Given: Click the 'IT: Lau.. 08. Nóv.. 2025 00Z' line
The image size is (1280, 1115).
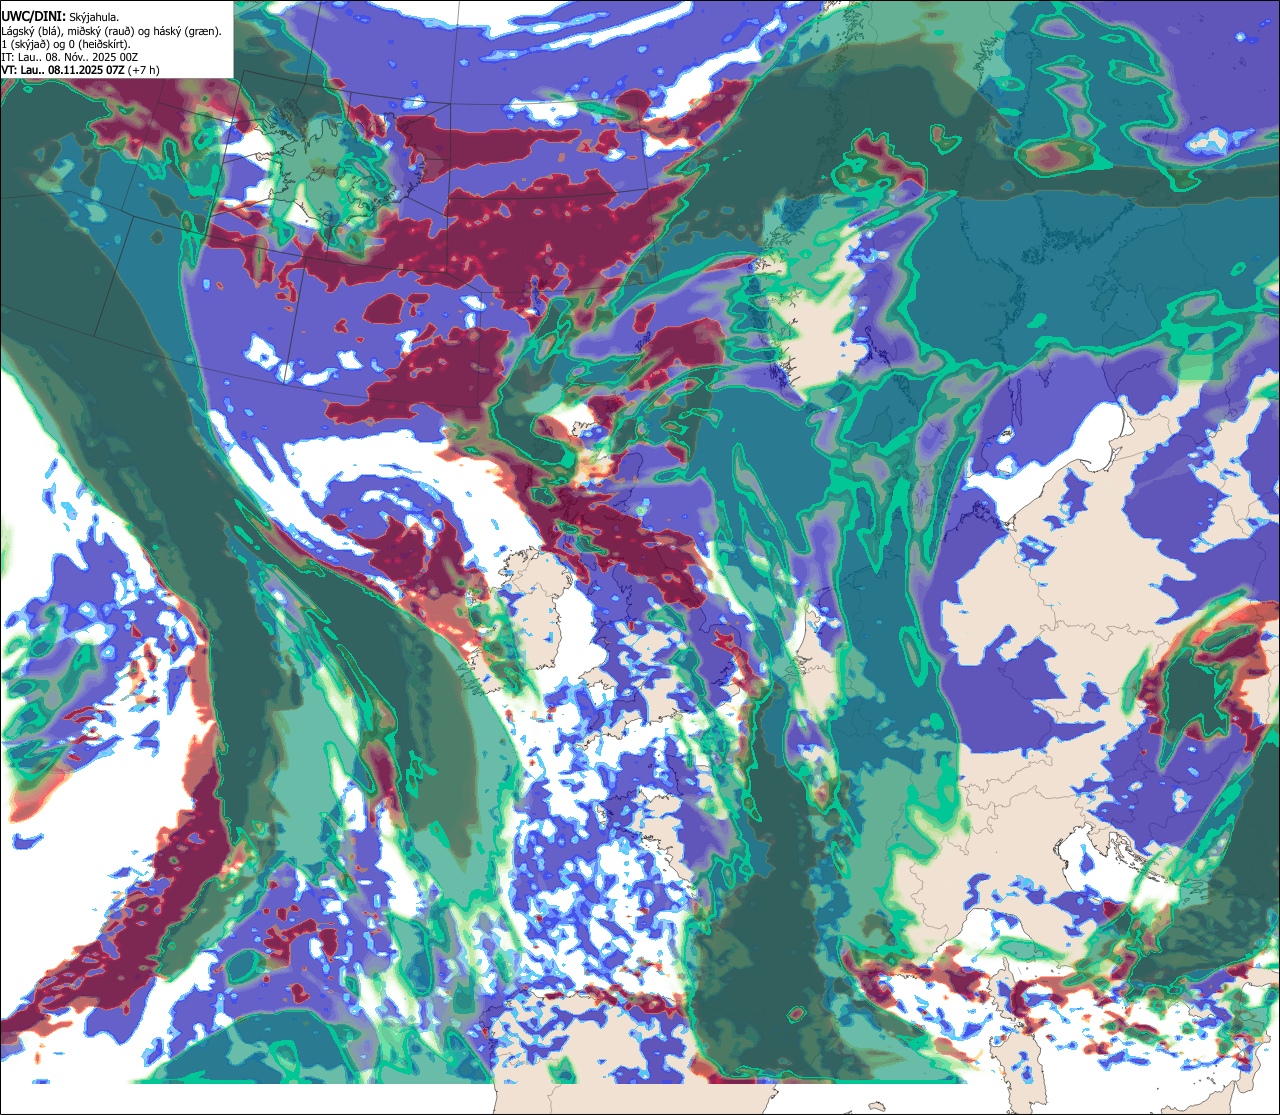Looking at the screenshot, I should (x=70, y=57).
